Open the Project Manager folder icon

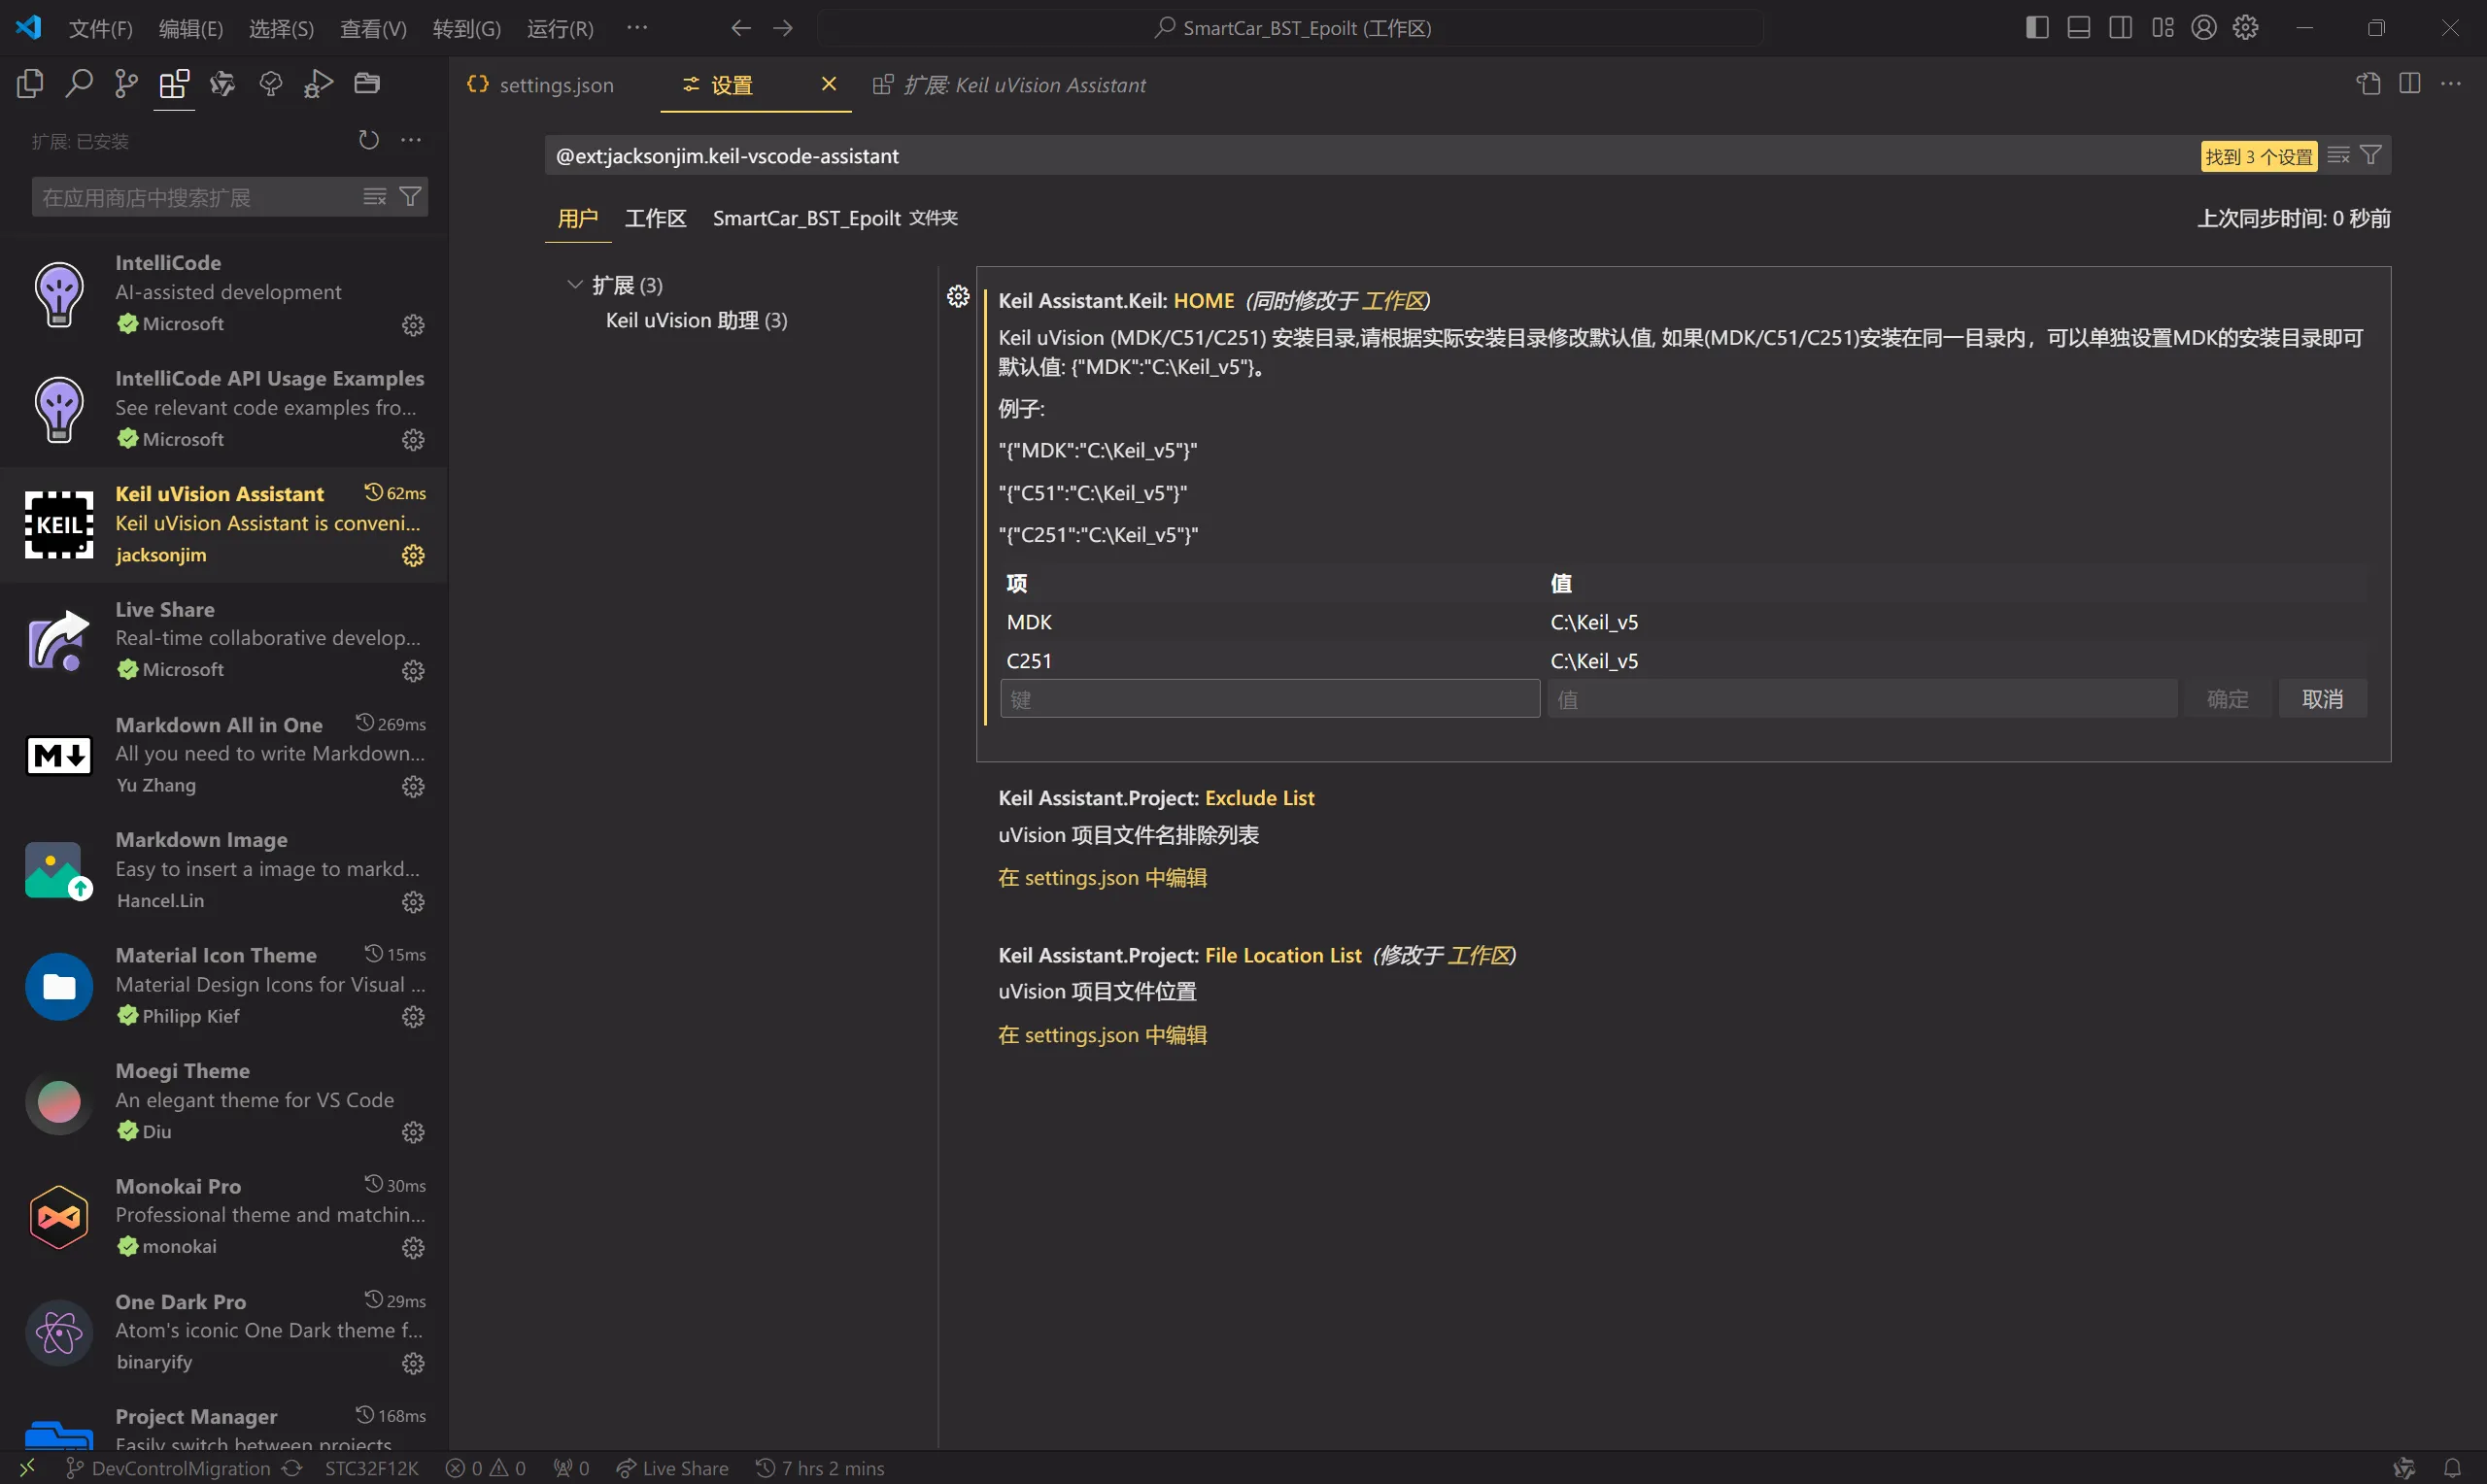[x=367, y=84]
